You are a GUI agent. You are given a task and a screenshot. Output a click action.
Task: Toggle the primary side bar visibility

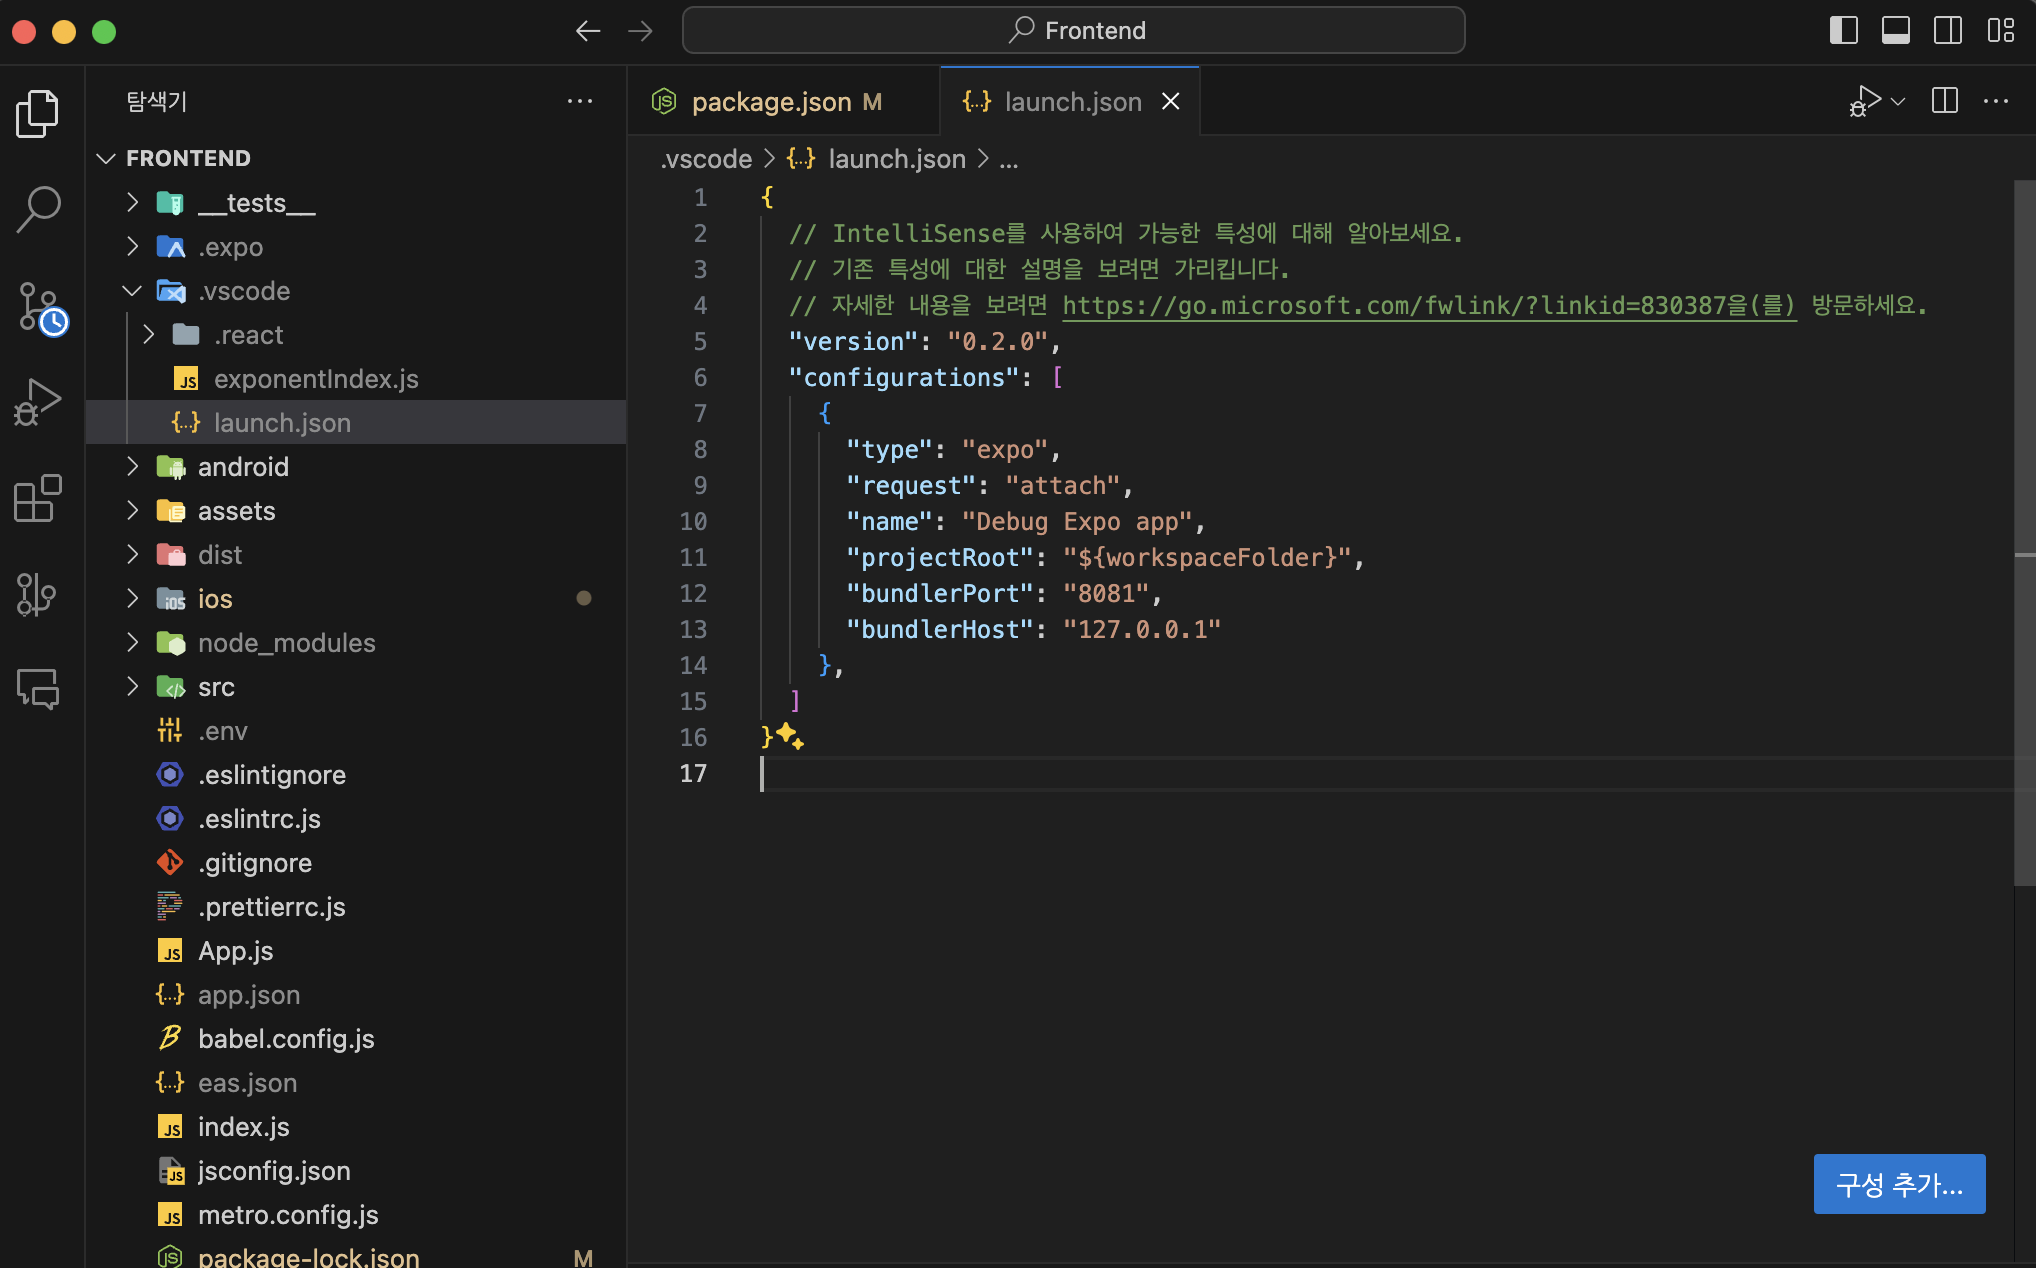pyautogui.click(x=1843, y=30)
